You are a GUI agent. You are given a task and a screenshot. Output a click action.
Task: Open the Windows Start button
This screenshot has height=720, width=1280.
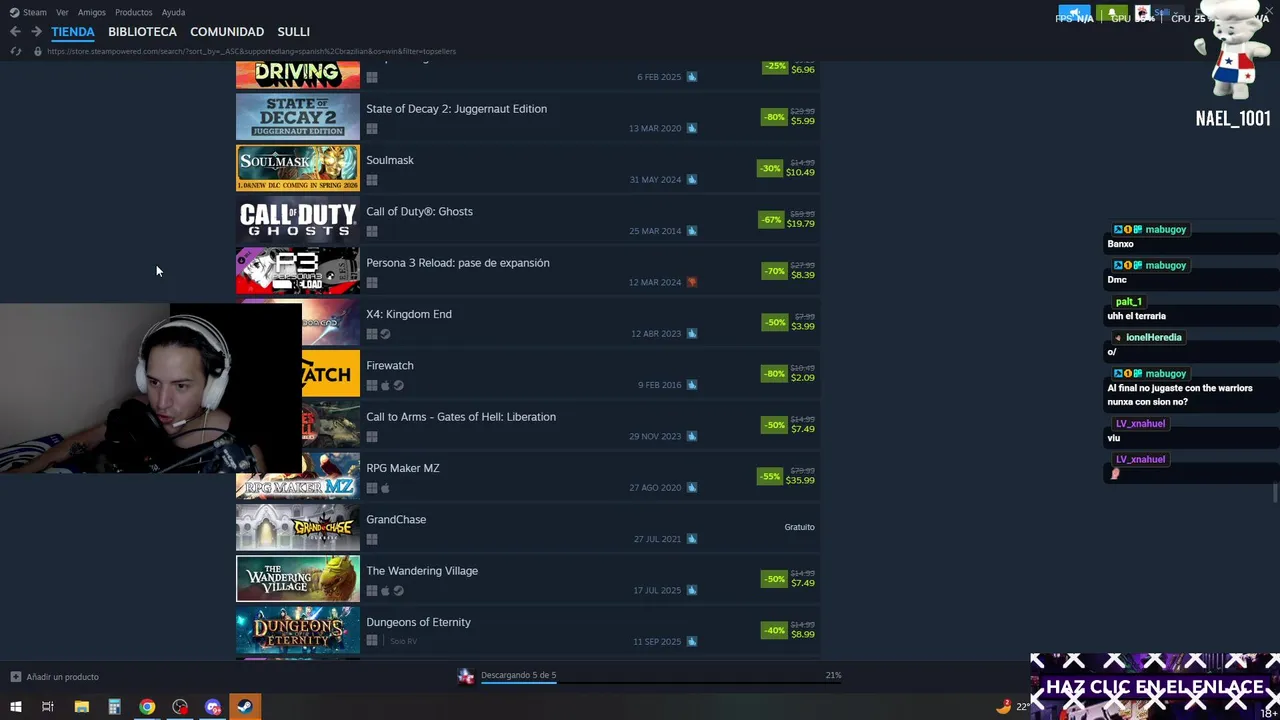[15, 707]
